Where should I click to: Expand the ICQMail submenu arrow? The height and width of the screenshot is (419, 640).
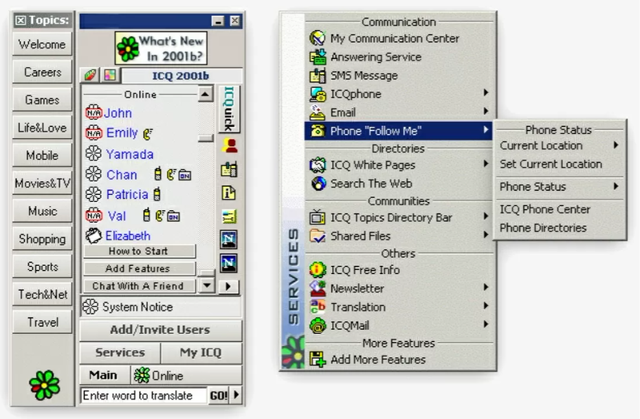485,324
